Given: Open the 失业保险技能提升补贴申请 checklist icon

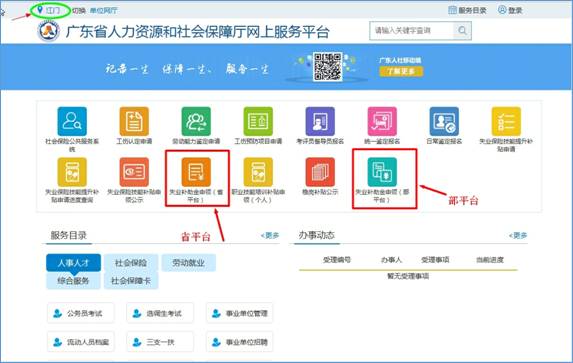Looking at the screenshot, I should (x=506, y=121).
